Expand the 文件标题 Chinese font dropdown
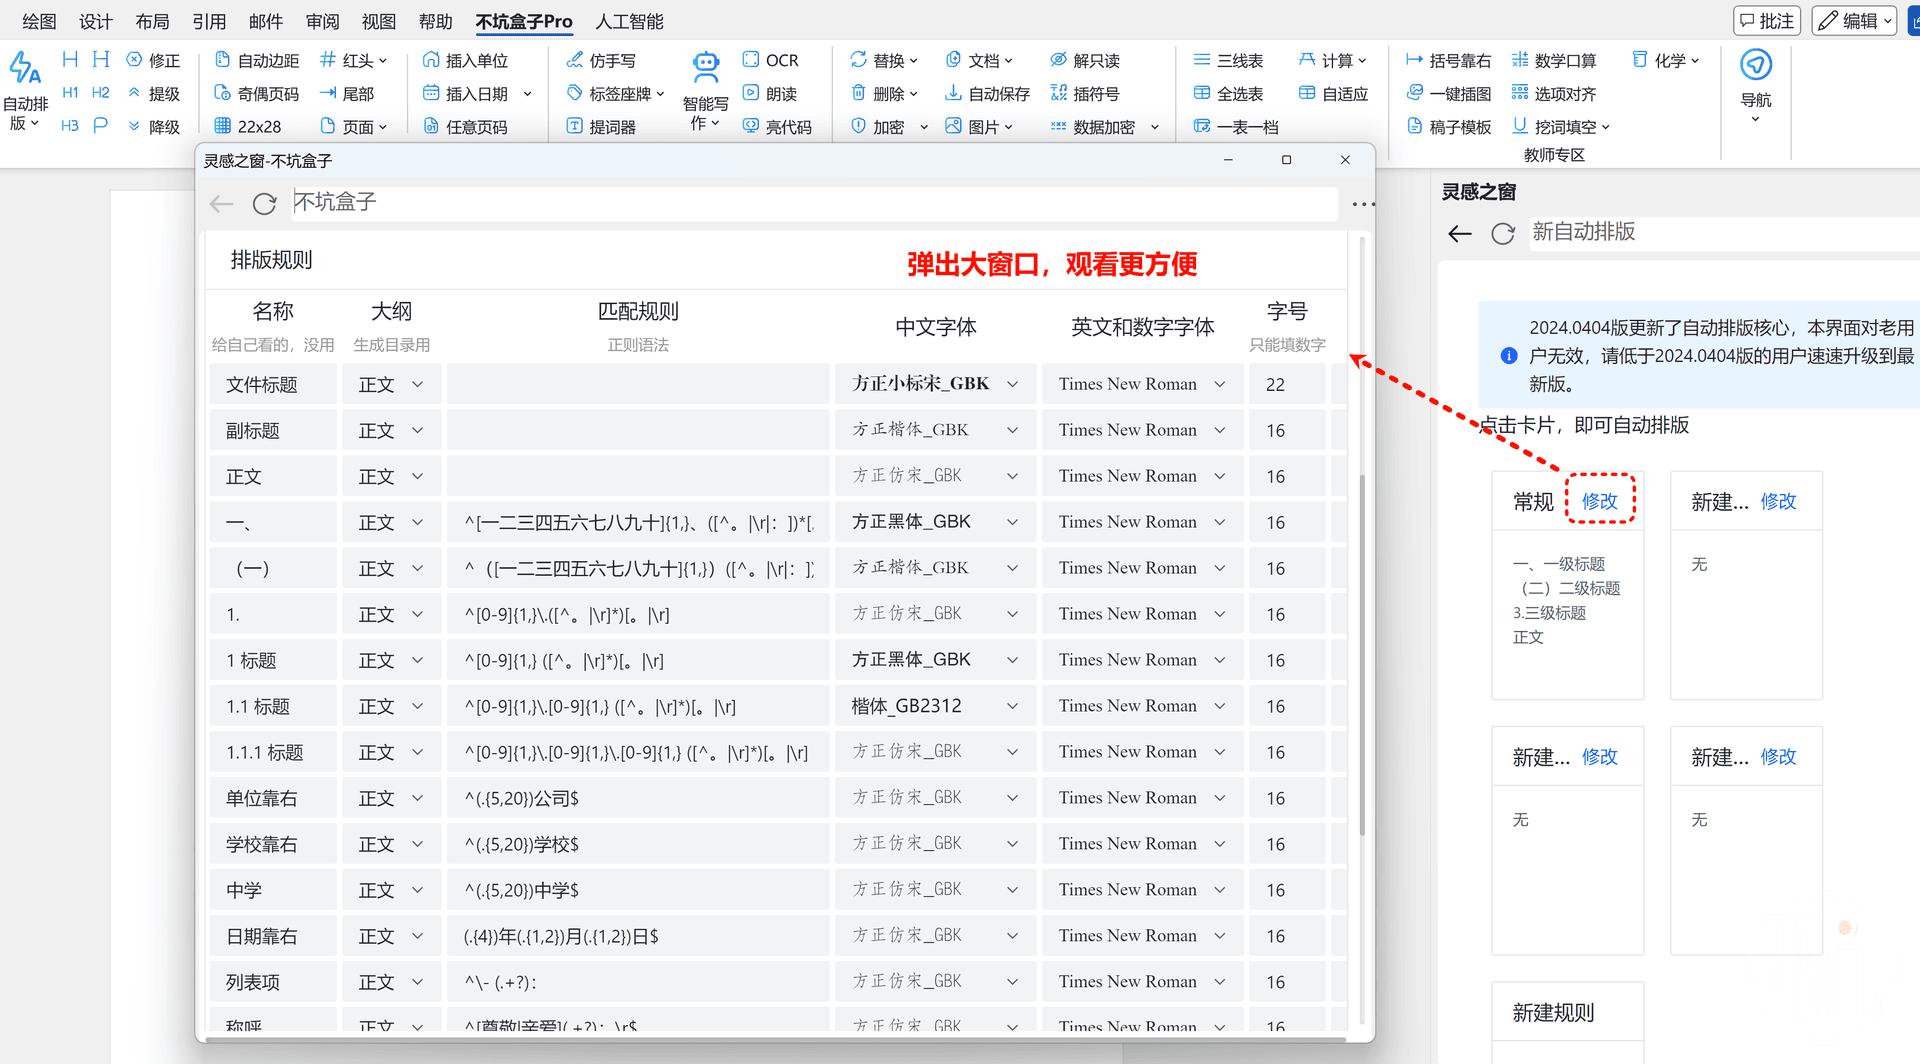 click(1012, 384)
